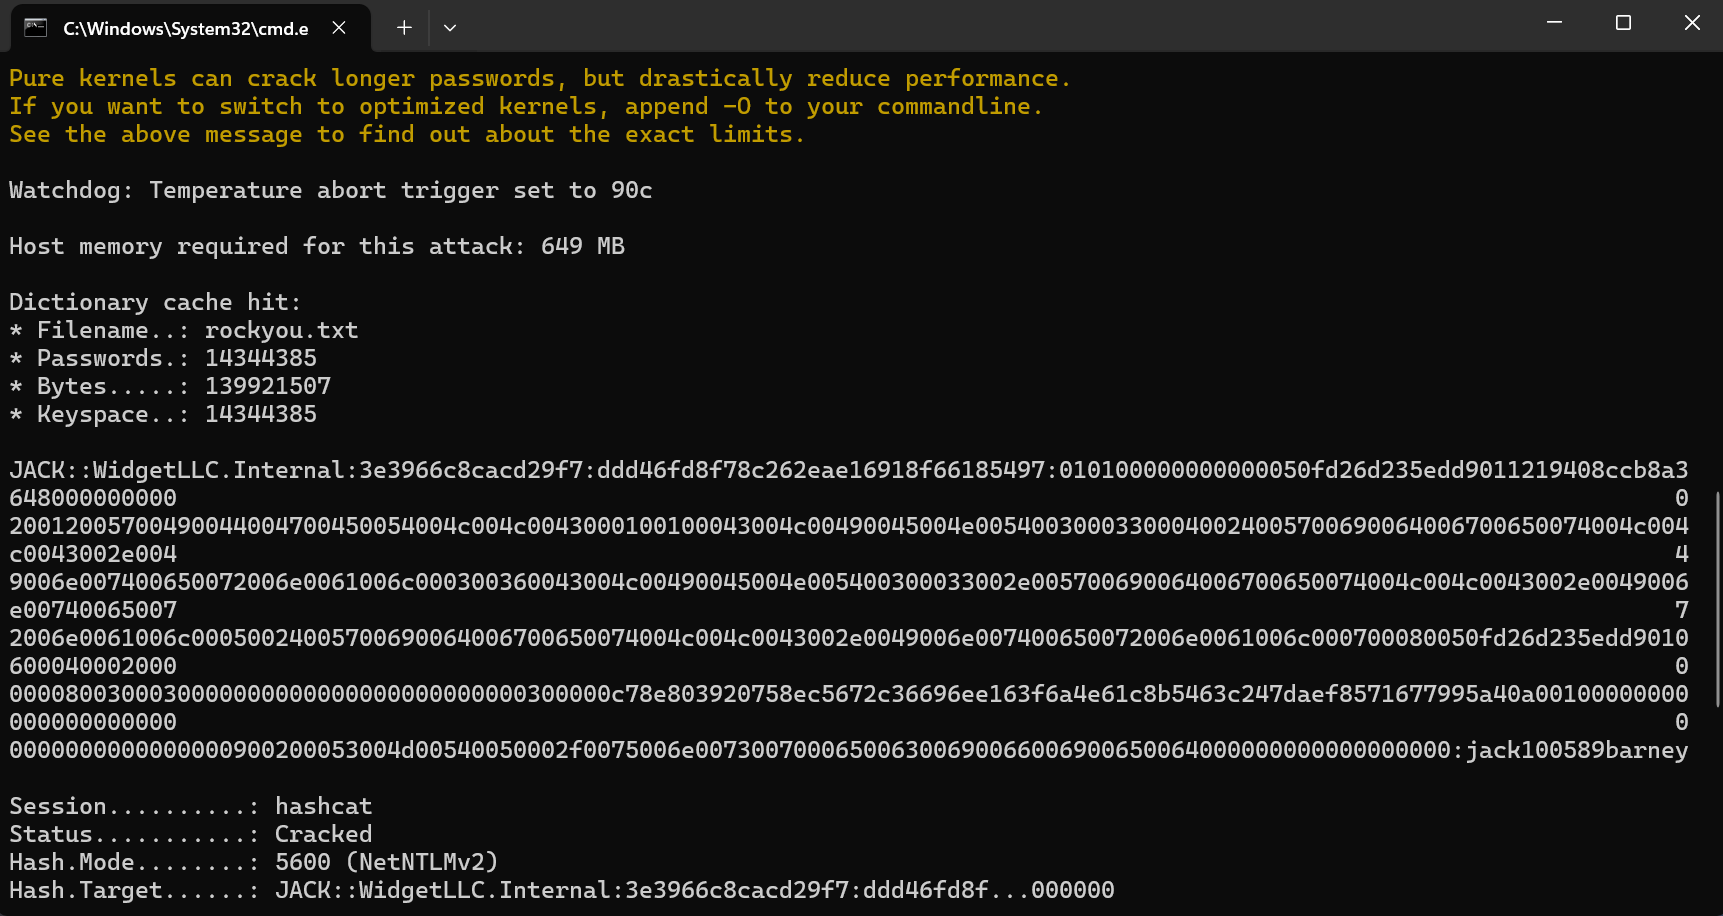
Task: Click the rockyou.txt filename text
Action: coord(281,330)
